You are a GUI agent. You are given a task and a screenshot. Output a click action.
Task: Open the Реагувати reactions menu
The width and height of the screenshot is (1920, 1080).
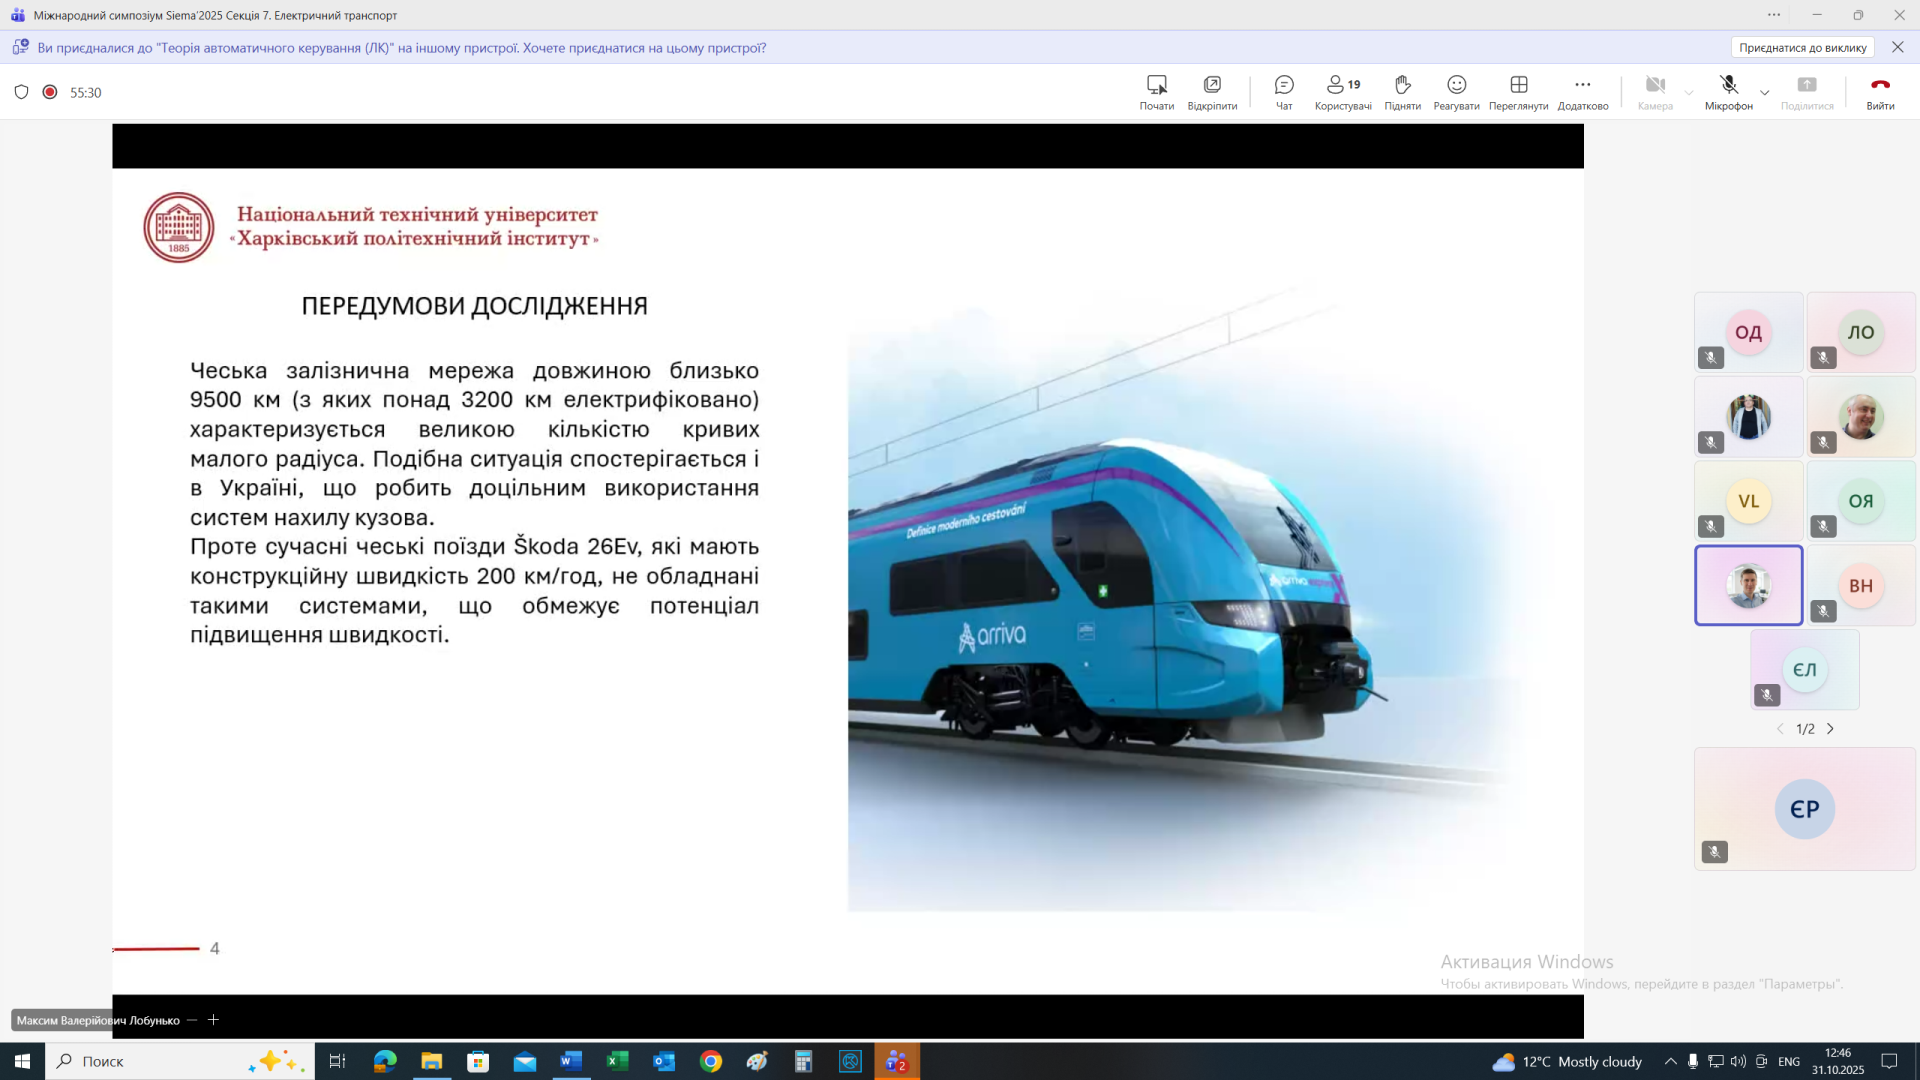click(1456, 91)
